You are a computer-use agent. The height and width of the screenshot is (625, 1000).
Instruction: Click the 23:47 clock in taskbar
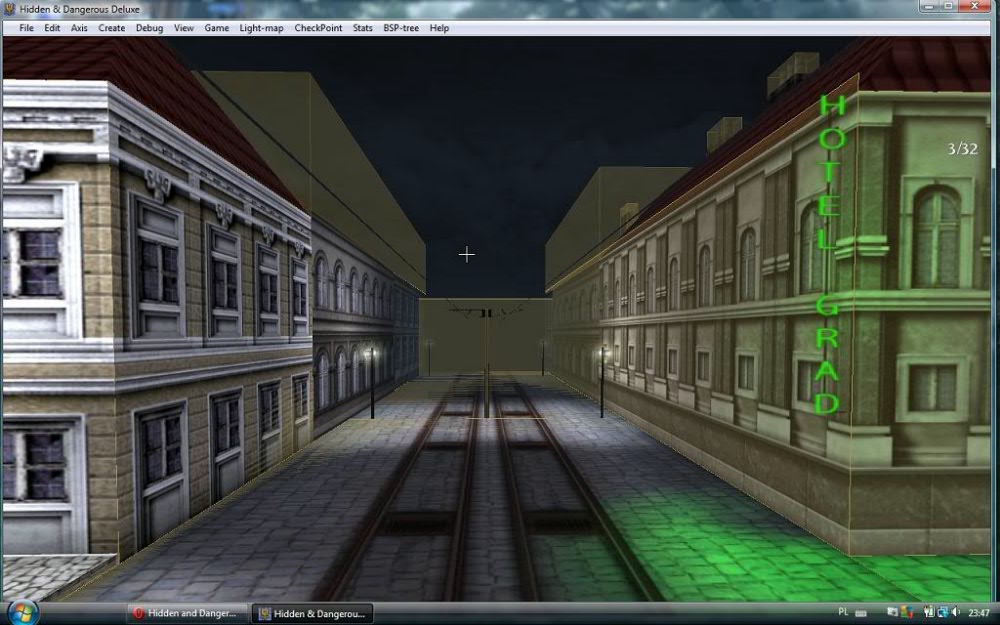(x=979, y=612)
